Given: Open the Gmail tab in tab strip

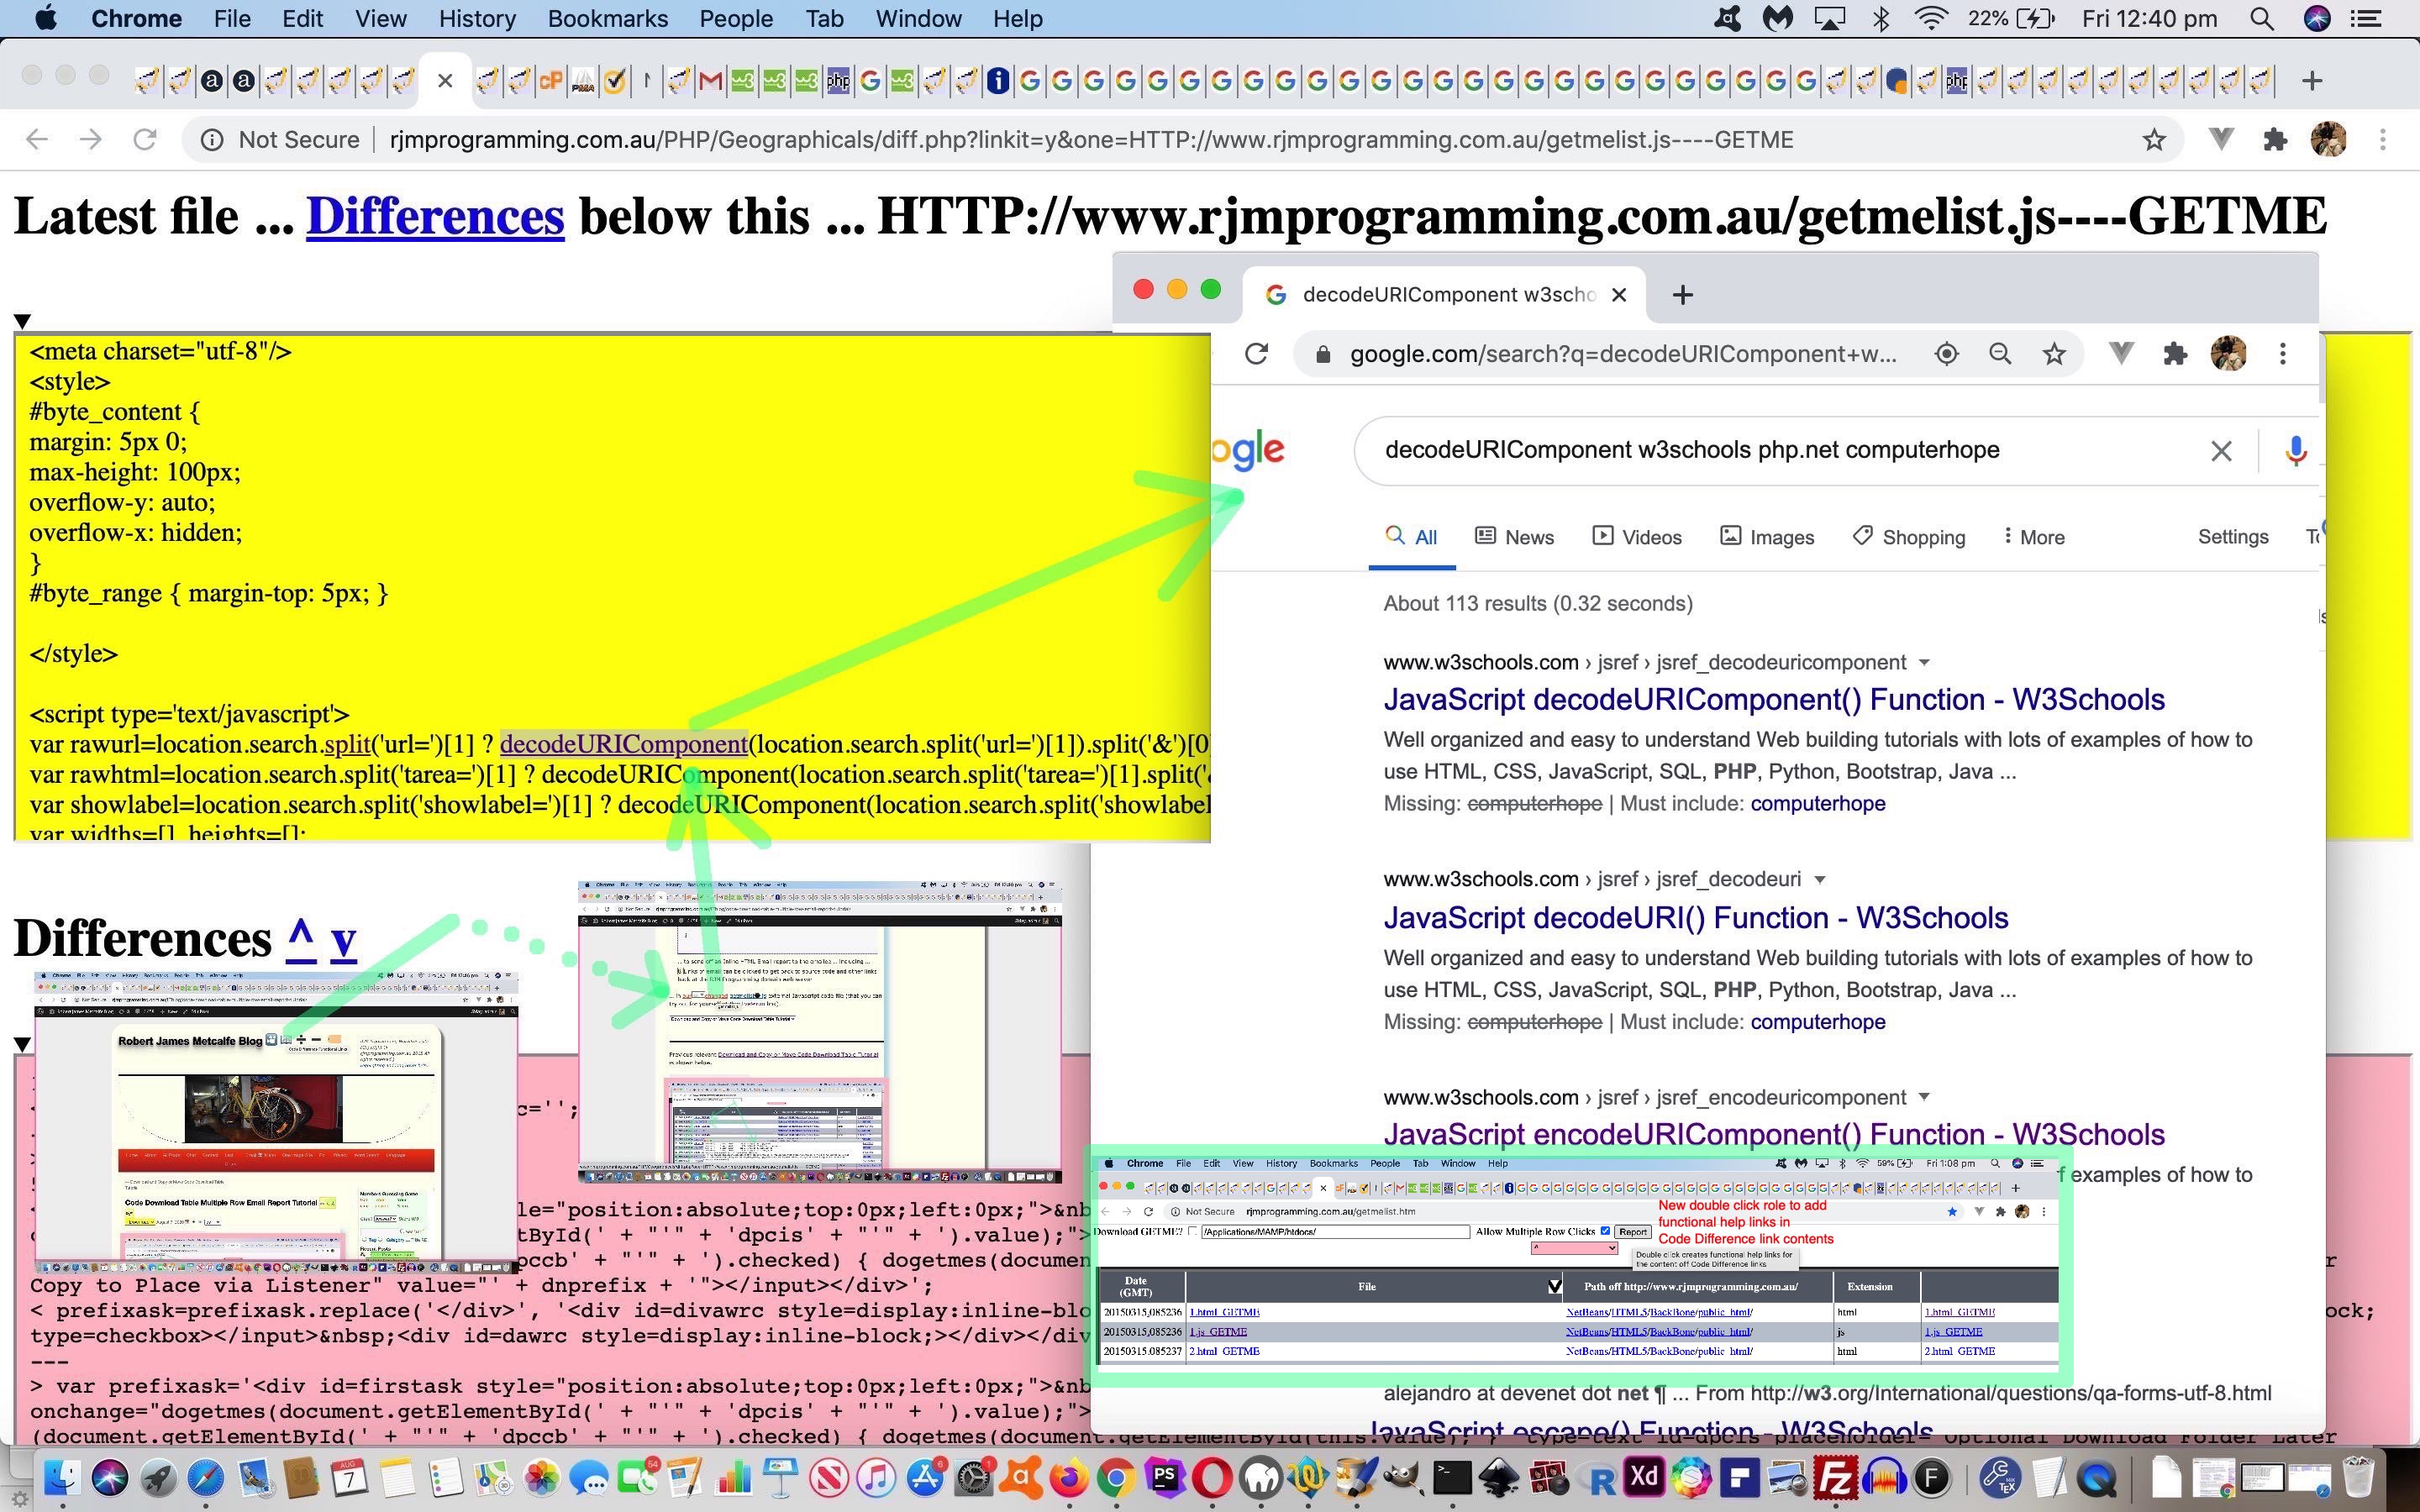Looking at the screenshot, I should [x=710, y=81].
